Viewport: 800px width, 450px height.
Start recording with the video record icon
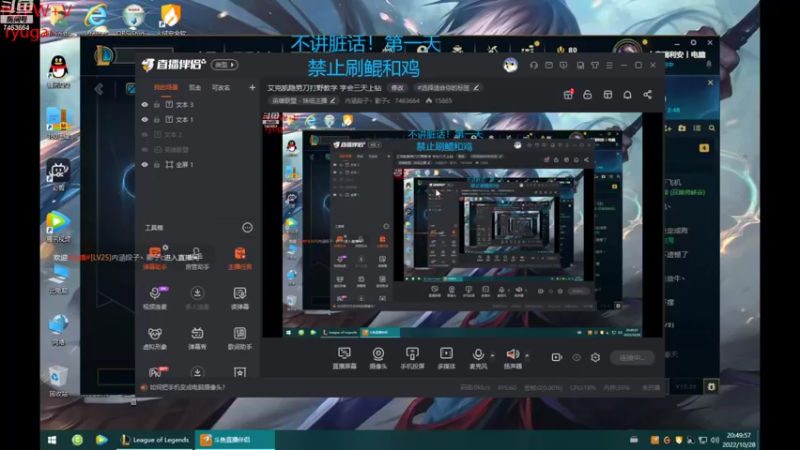point(557,357)
